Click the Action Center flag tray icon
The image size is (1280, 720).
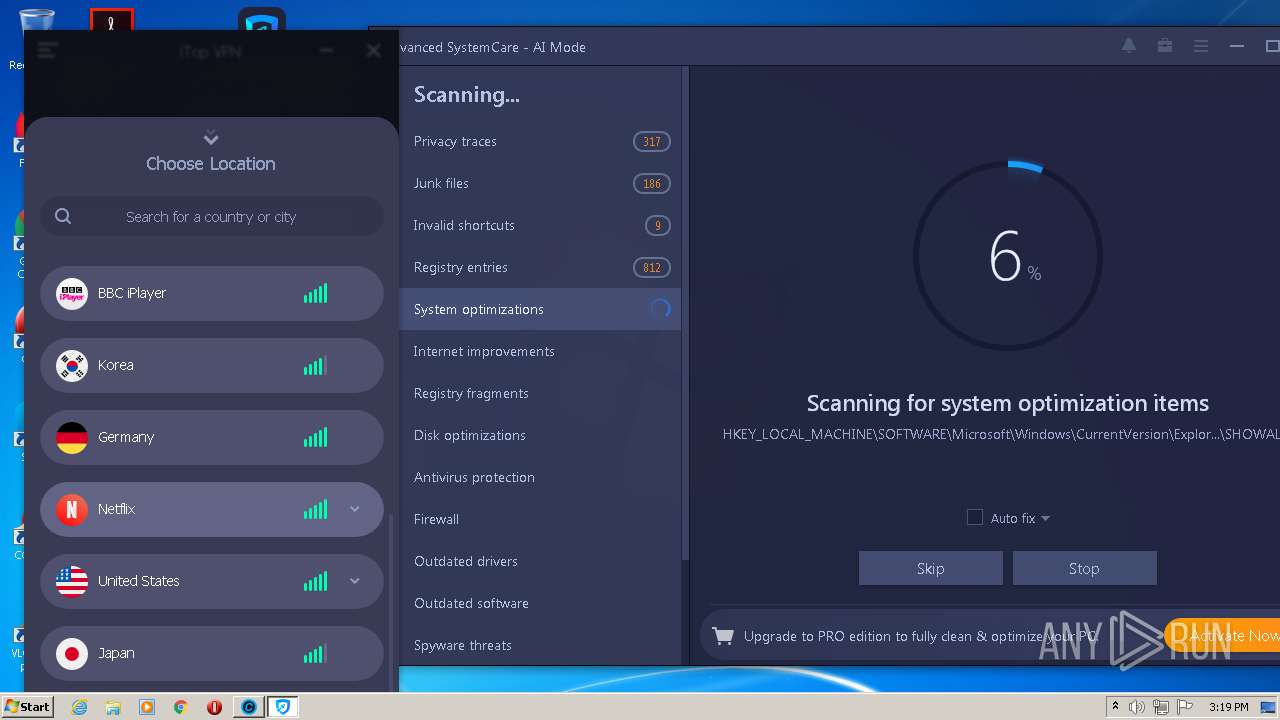[x=1186, y=707]
